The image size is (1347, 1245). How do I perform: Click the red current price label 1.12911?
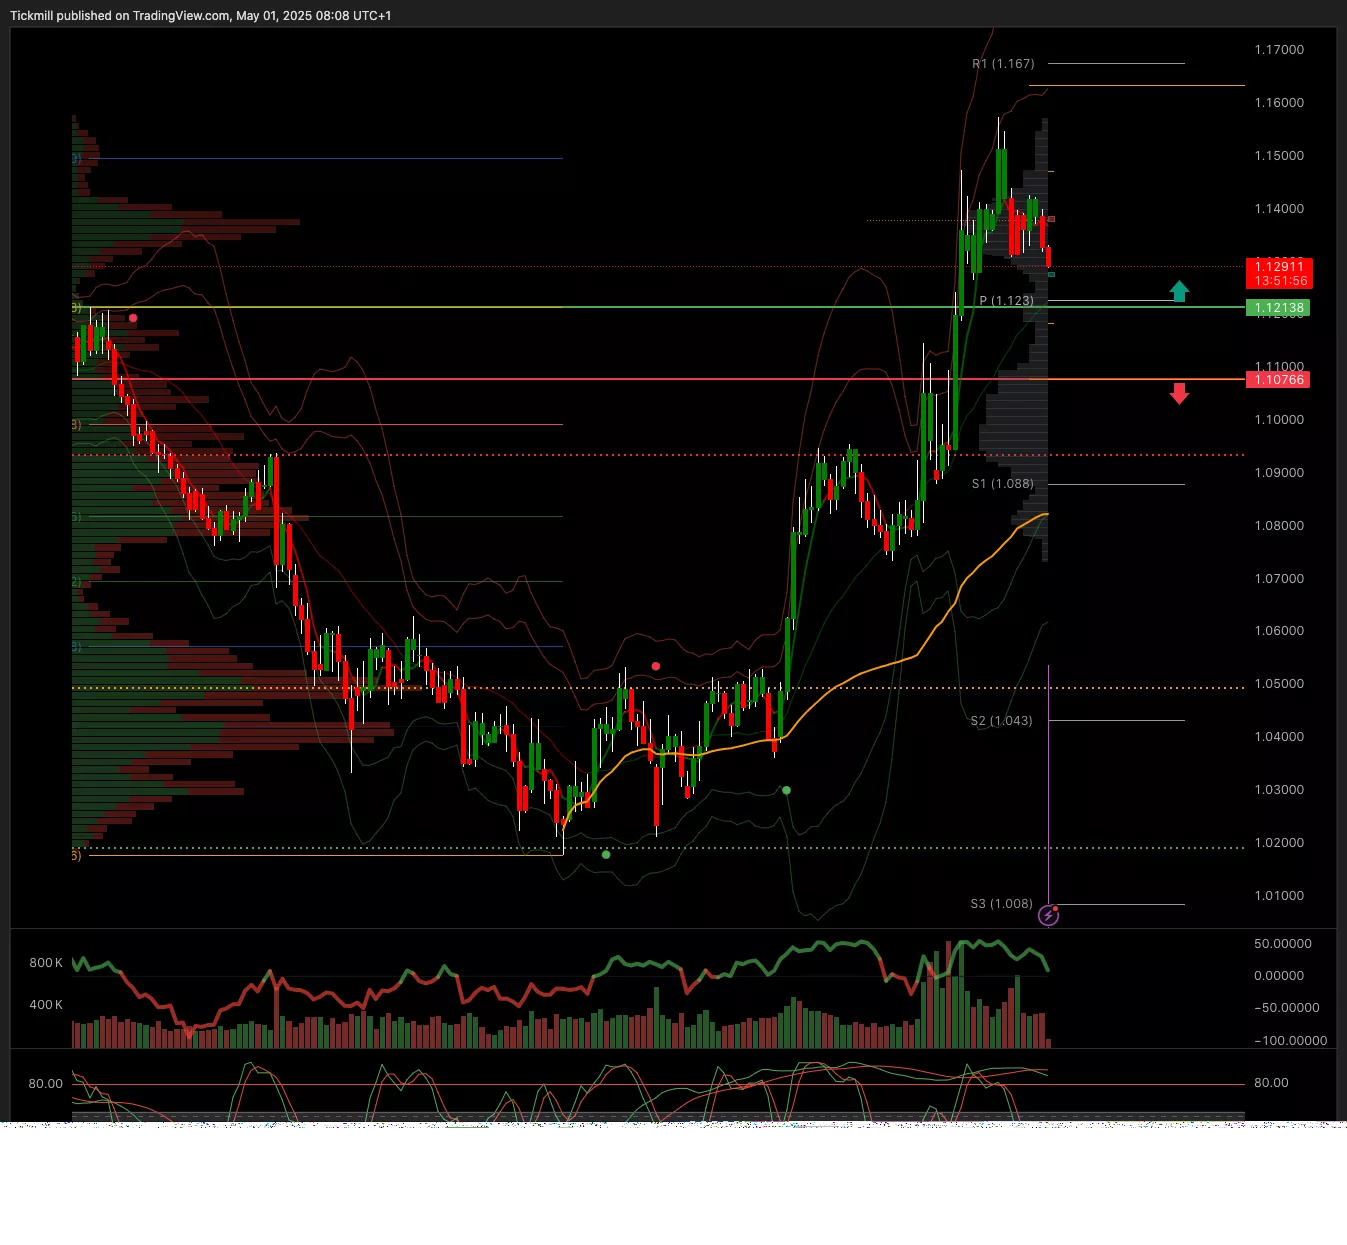pyautogui.click(x=1279, y=266)
